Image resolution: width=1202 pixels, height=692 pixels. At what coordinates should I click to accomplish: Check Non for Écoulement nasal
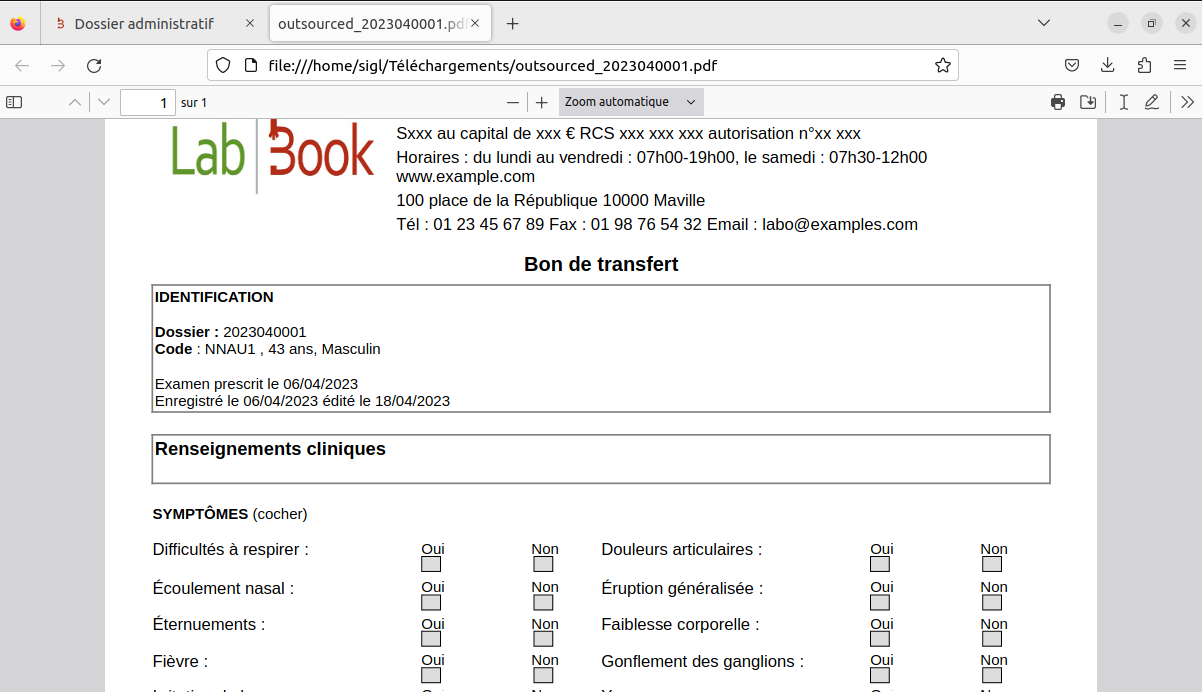543,602
